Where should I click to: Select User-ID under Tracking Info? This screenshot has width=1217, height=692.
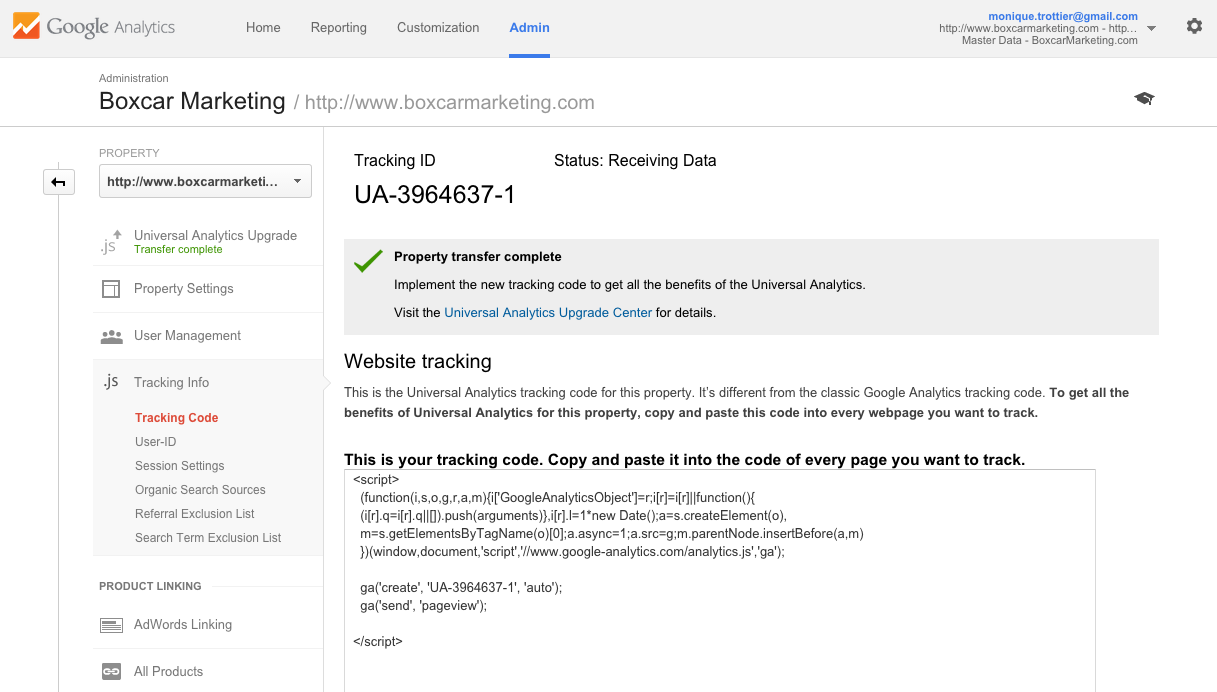[x=156, y=442]
